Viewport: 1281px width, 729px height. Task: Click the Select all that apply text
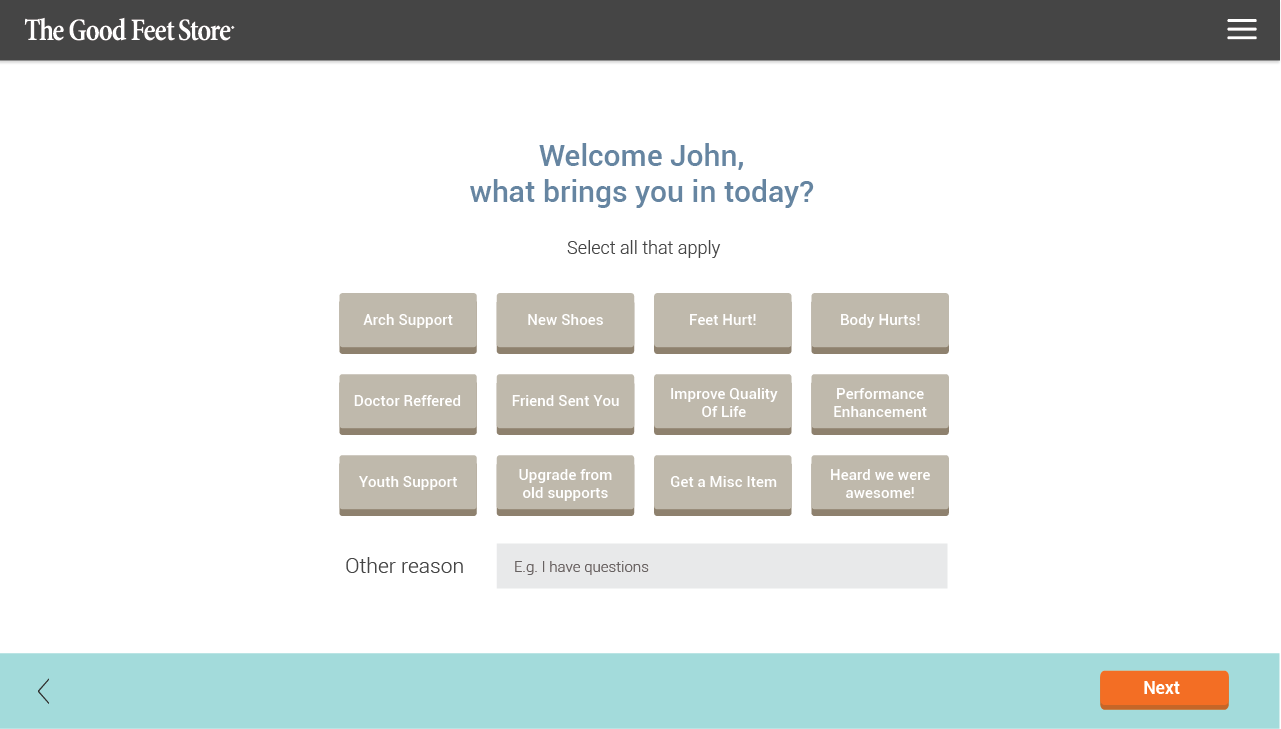coord(643,248)
